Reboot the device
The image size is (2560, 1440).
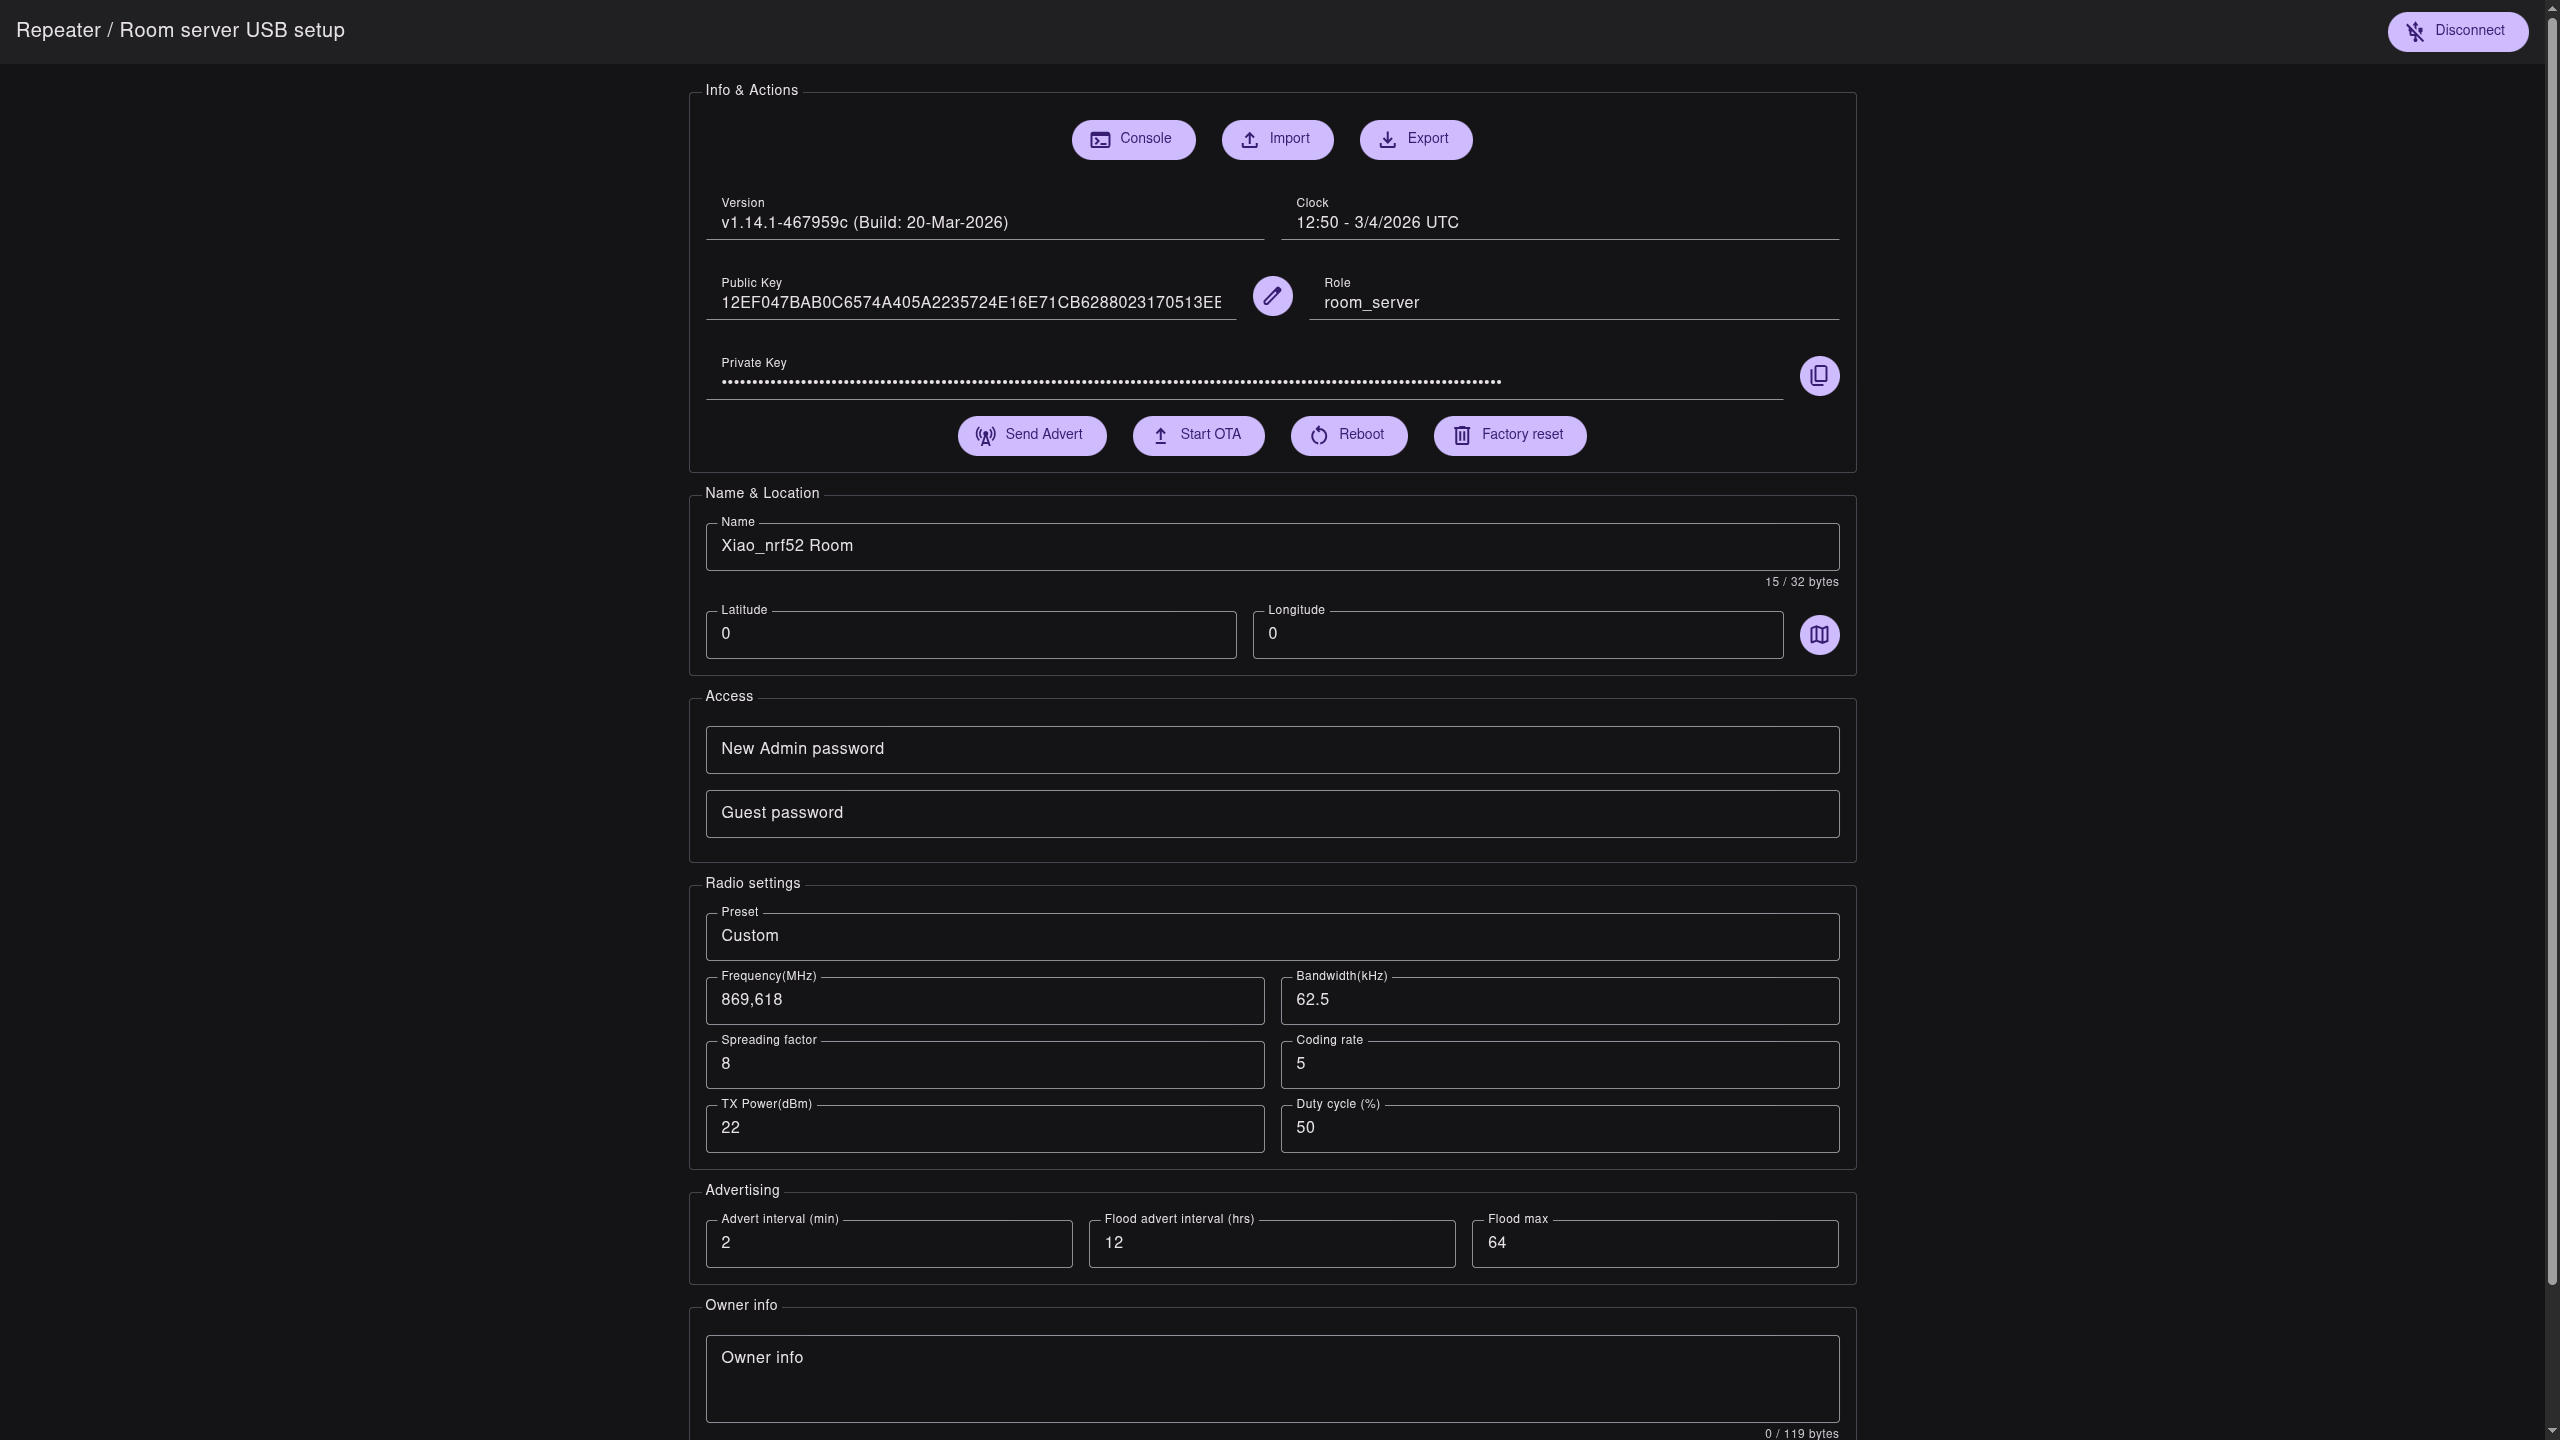1348,436
